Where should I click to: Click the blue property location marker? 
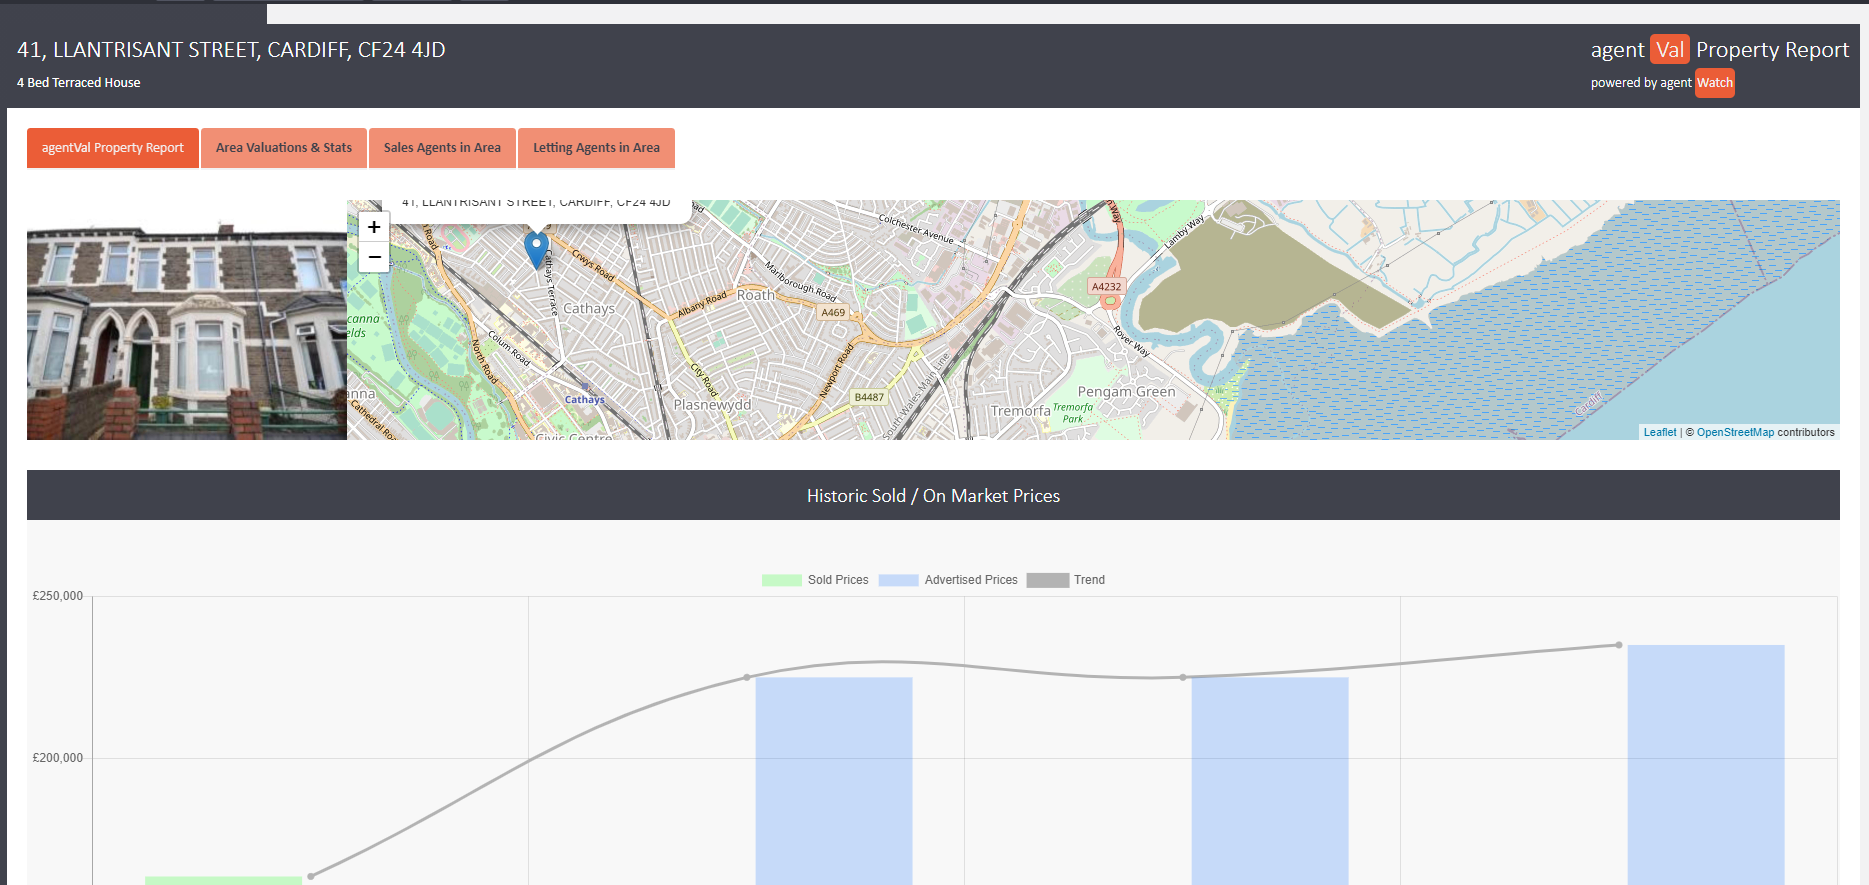pyautogui.click(x=536, y=248)
